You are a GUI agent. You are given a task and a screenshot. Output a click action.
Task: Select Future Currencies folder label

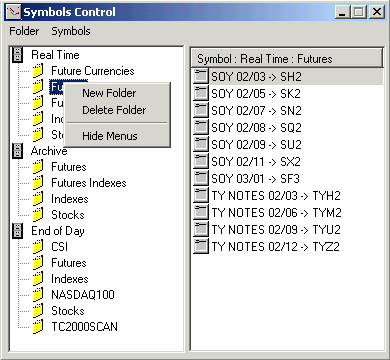pos(93,71)
